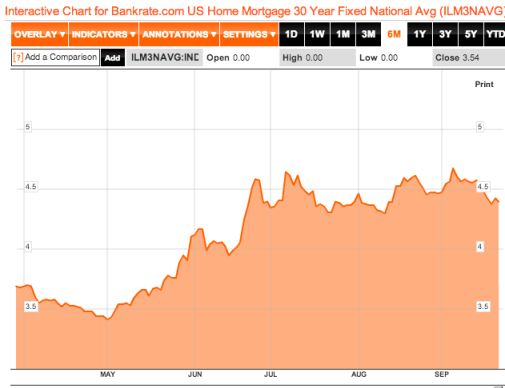Switch to the YTD range
This screenshot has height=388, width=505.
point(494,34)
